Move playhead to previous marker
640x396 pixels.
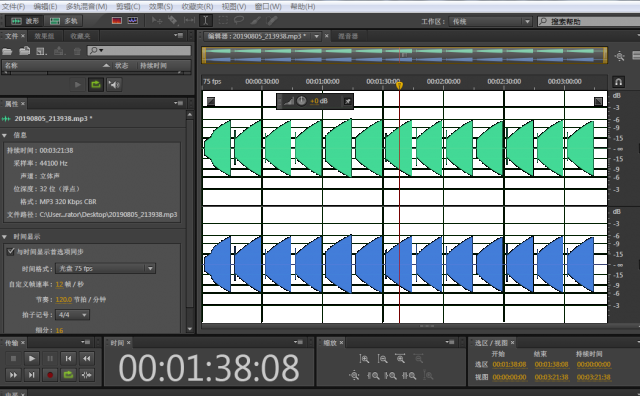pyautogui.click(x=68, y=358)
